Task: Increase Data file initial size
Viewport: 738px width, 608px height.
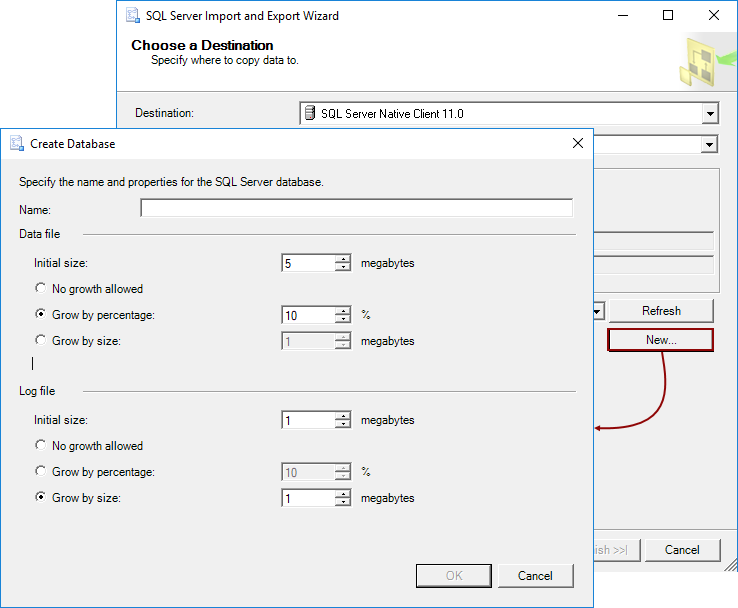Action: point(343,259)
